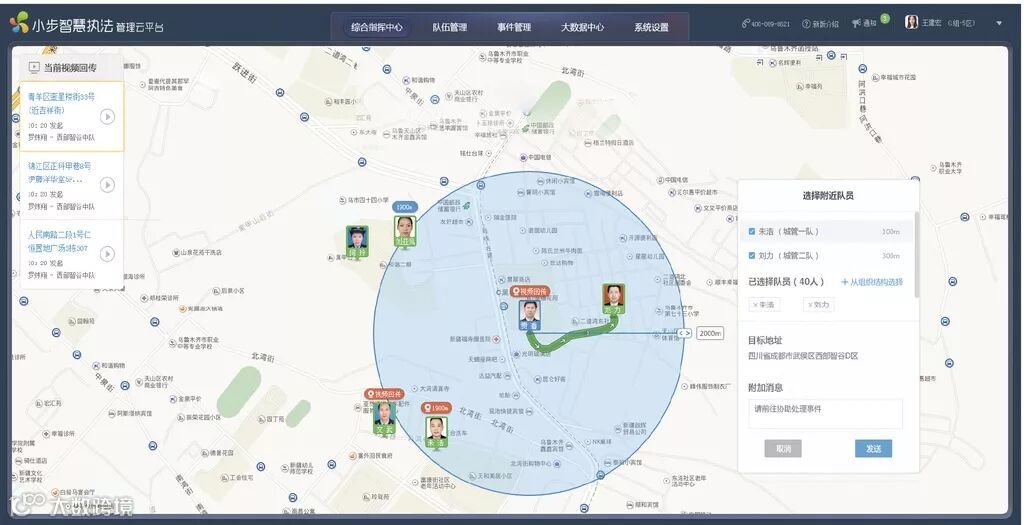
Task: Play the 人民南路二段 video feed
Action: tap(108, 253)
